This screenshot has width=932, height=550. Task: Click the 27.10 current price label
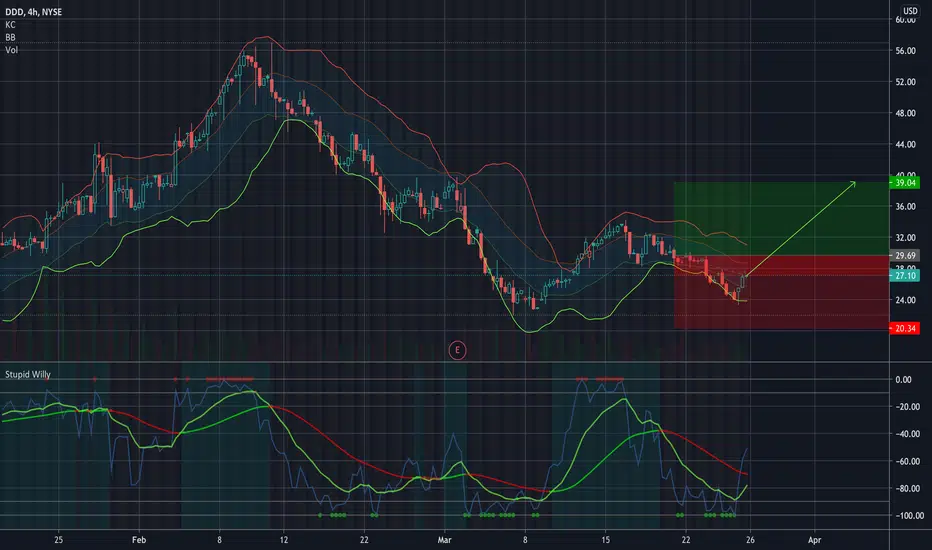[x=905, y=275]
